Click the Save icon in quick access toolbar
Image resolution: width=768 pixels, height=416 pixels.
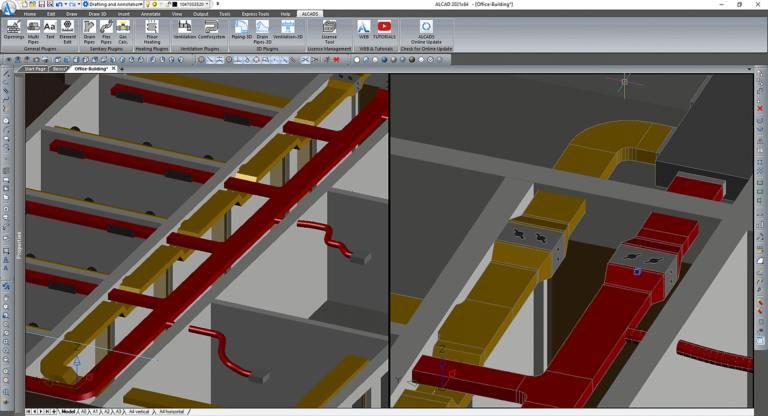pyautogui.click(x=42, y=4)
